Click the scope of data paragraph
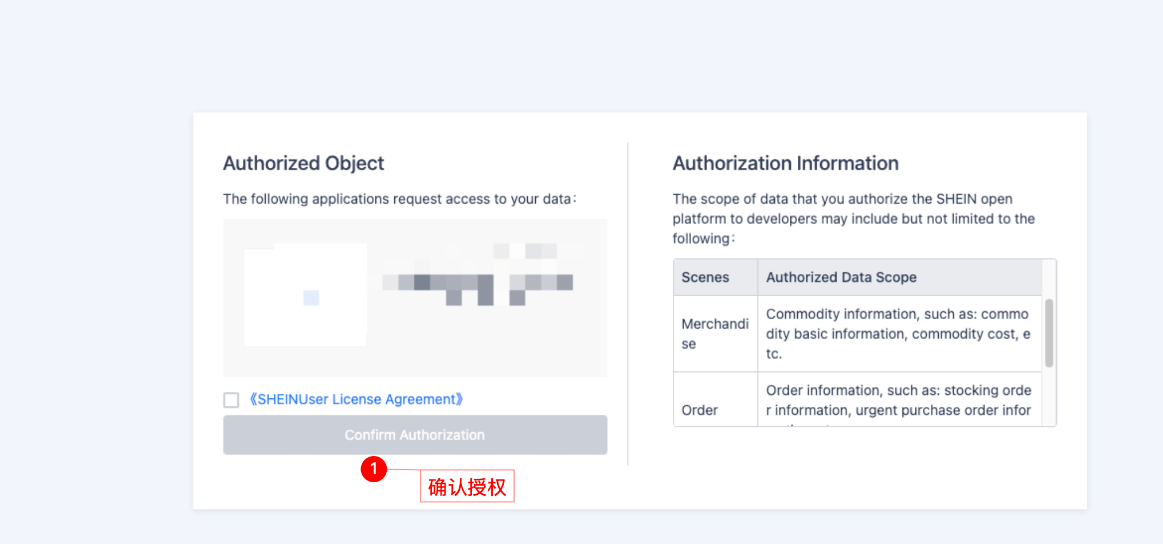 pos(853,218)
